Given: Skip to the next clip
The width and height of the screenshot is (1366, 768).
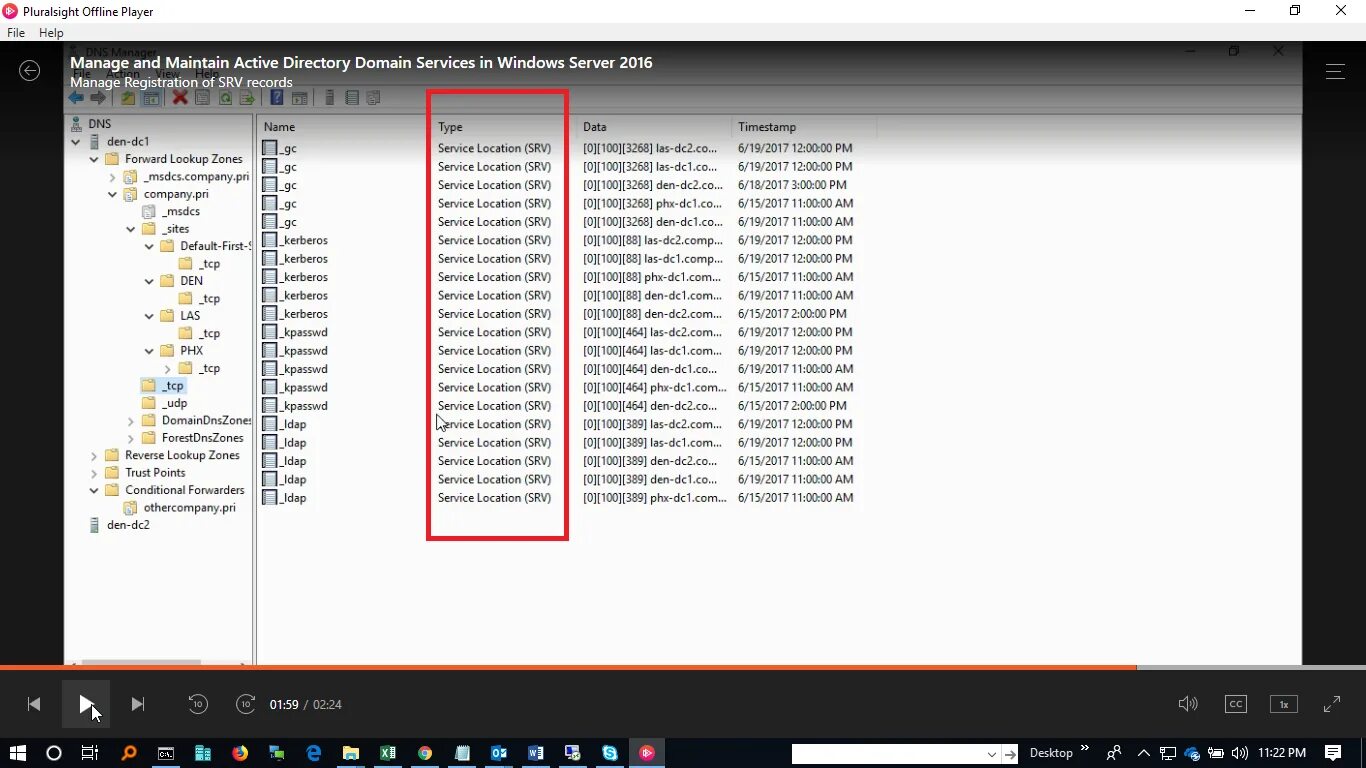Looking at the screenshot, I should coord(138,704).
